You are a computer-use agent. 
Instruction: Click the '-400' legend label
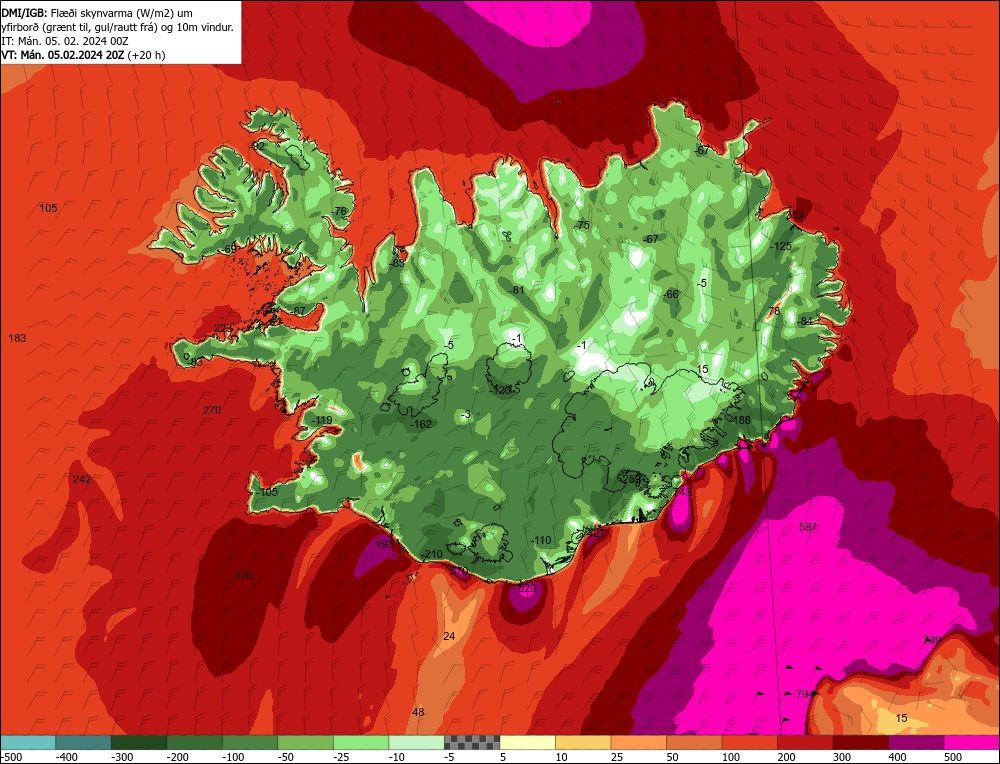[67, 757]
